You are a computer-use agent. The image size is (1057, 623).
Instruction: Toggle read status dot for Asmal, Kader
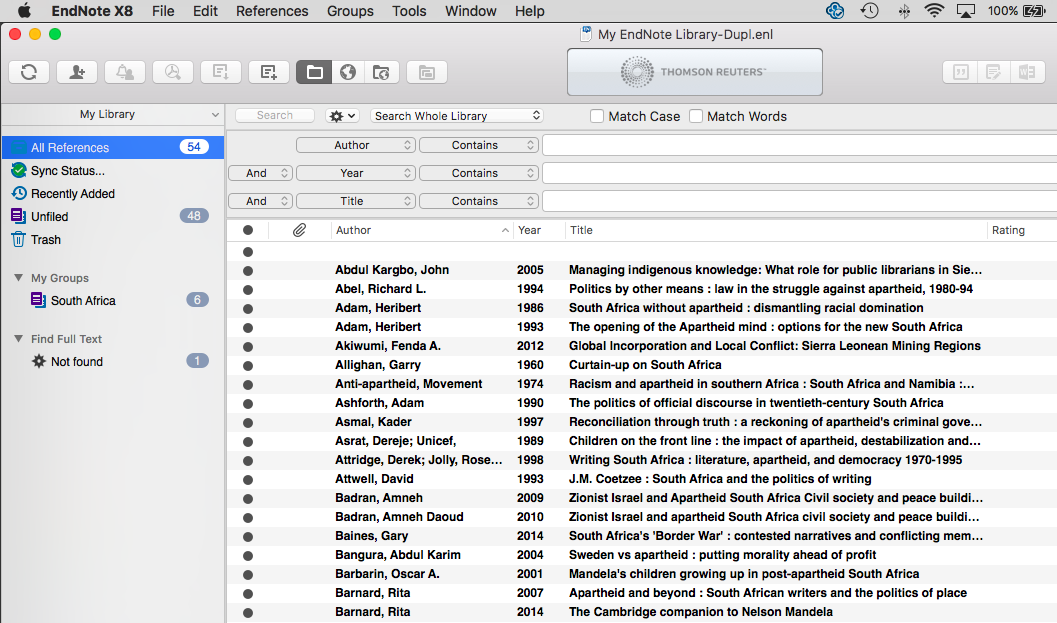point(248,423)
